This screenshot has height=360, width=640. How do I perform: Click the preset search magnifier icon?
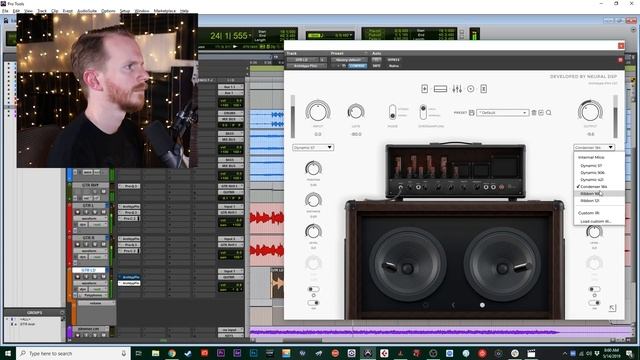pyautogui.click(x=549, y=113)
